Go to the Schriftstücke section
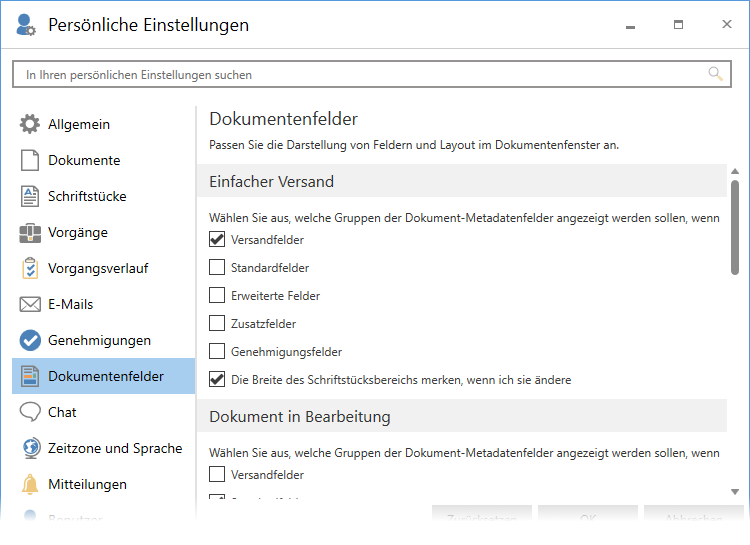This screenshot has width=750, height=545. coord(103,196)
